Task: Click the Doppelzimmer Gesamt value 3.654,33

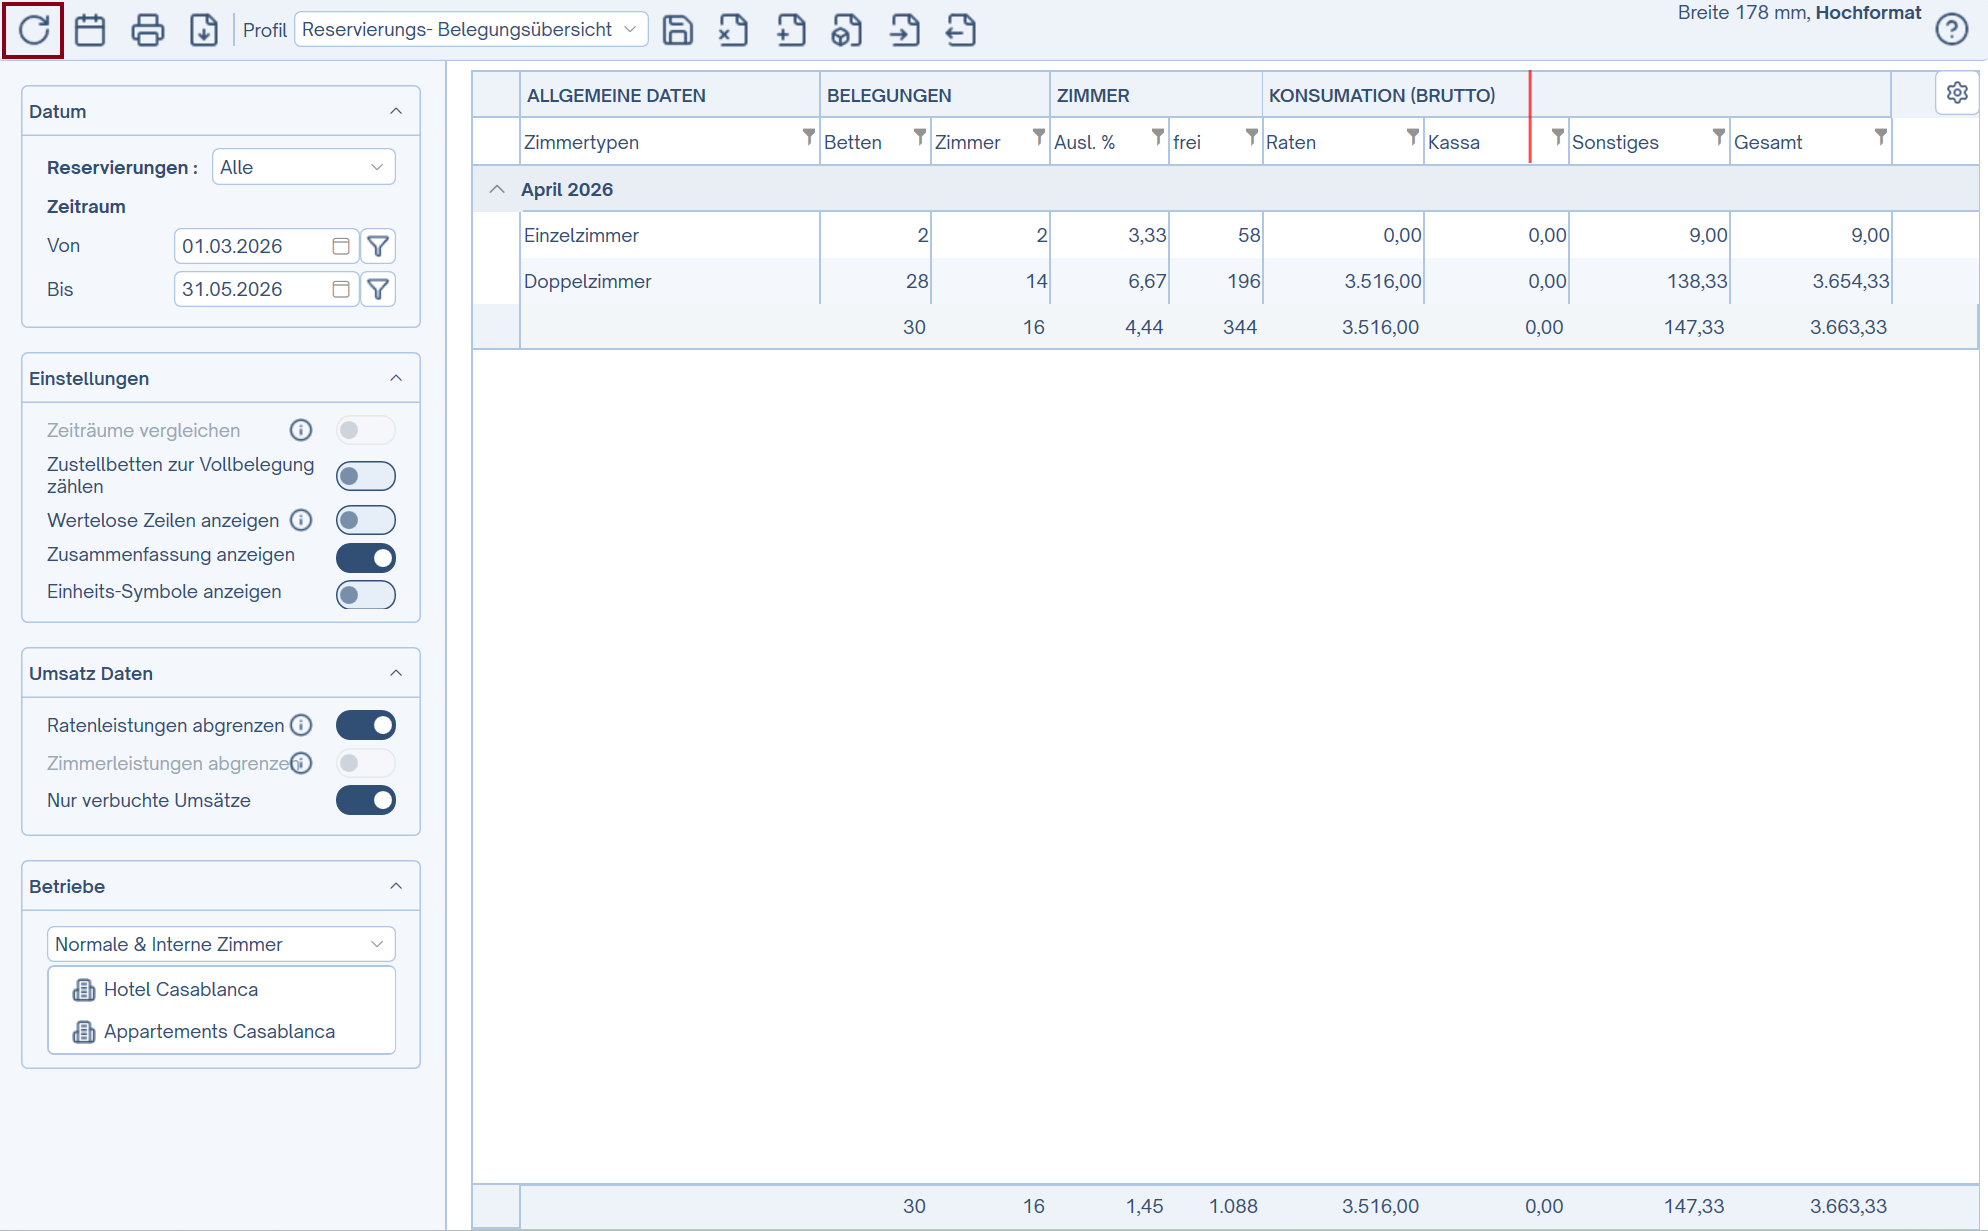Action: click(1851, 281)
